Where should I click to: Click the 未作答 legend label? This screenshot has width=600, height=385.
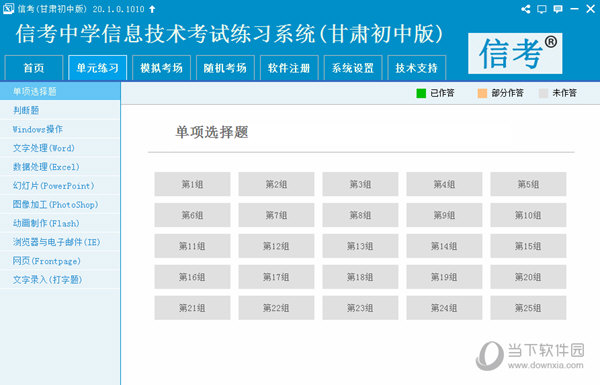[x=564, y=93]
